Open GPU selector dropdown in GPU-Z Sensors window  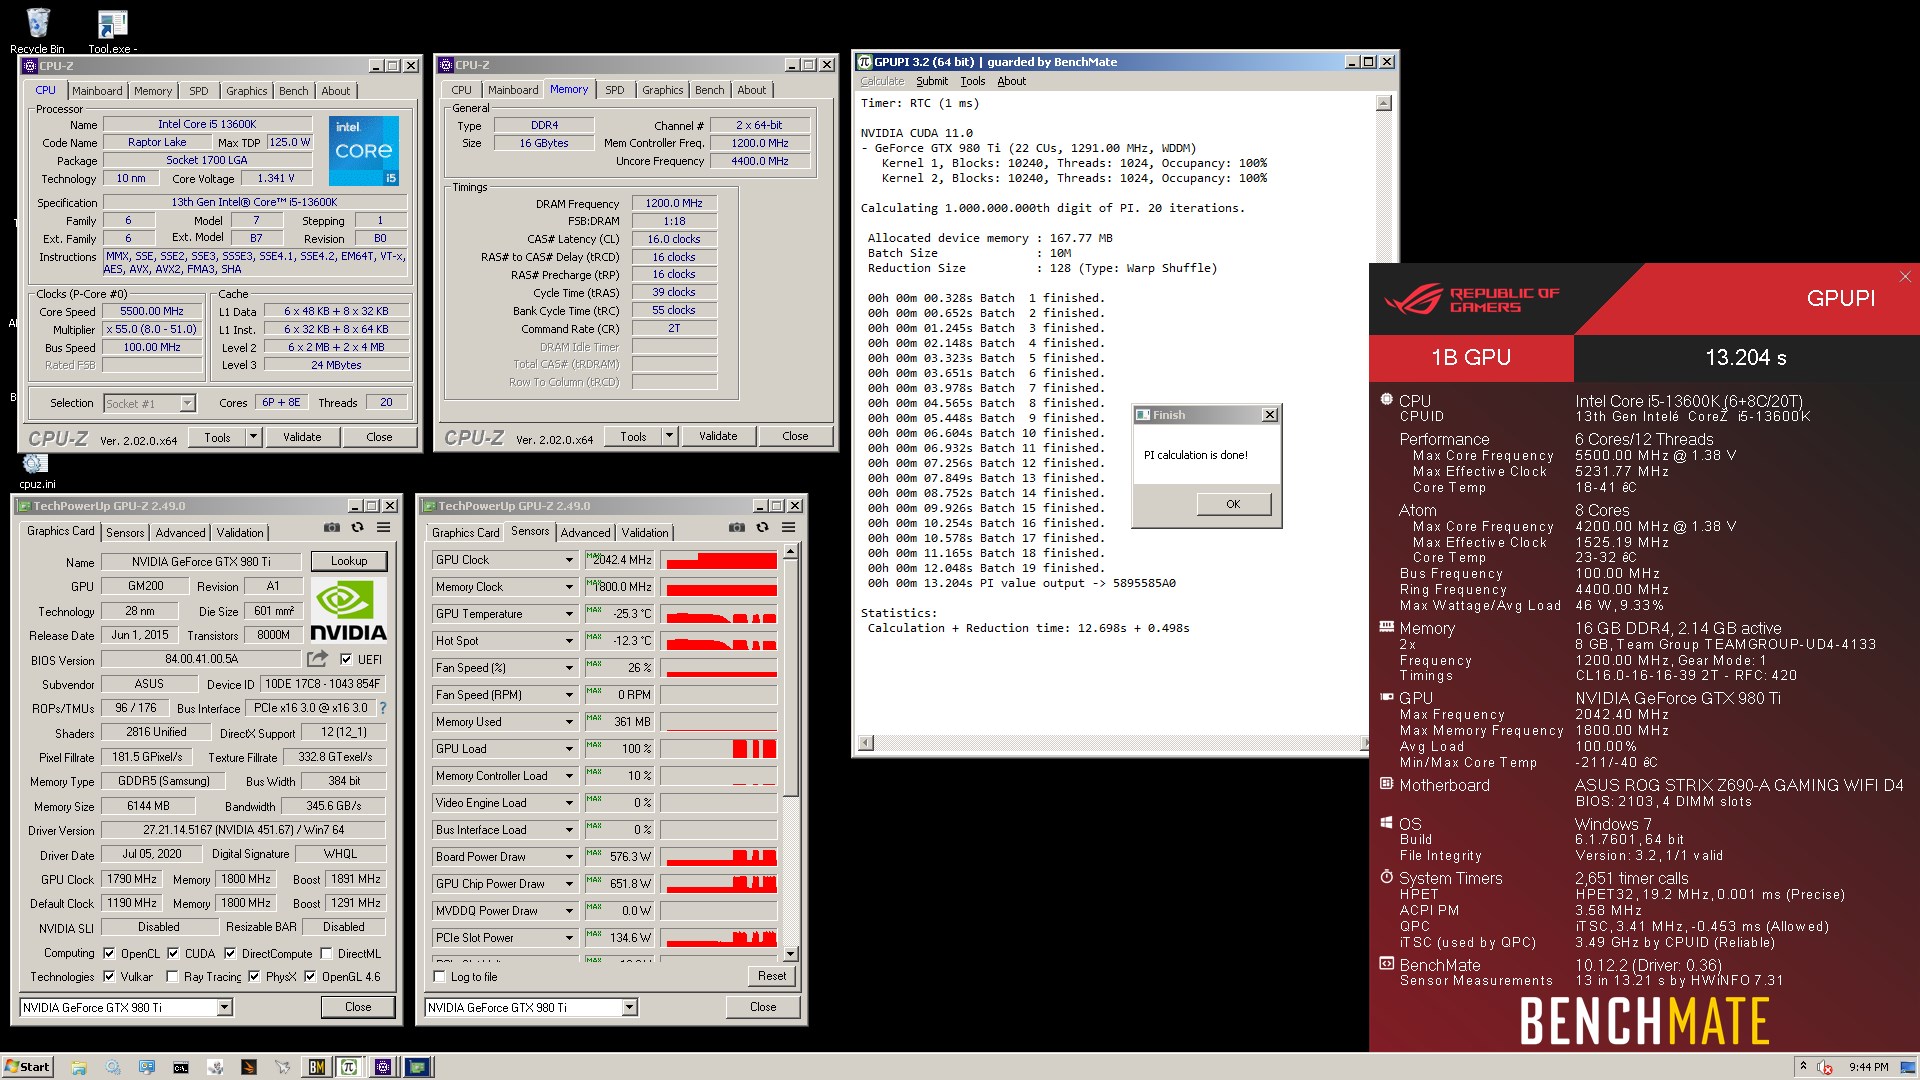[x=629, y=1007]
